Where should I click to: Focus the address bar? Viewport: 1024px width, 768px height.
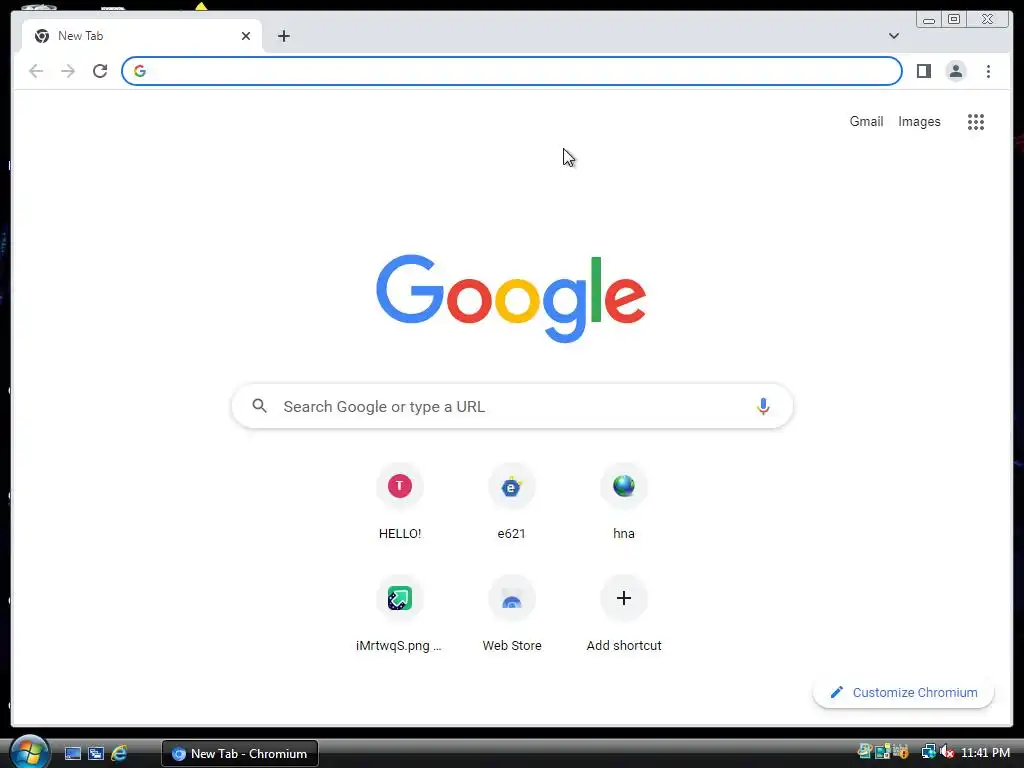click(x=511, y=71)
